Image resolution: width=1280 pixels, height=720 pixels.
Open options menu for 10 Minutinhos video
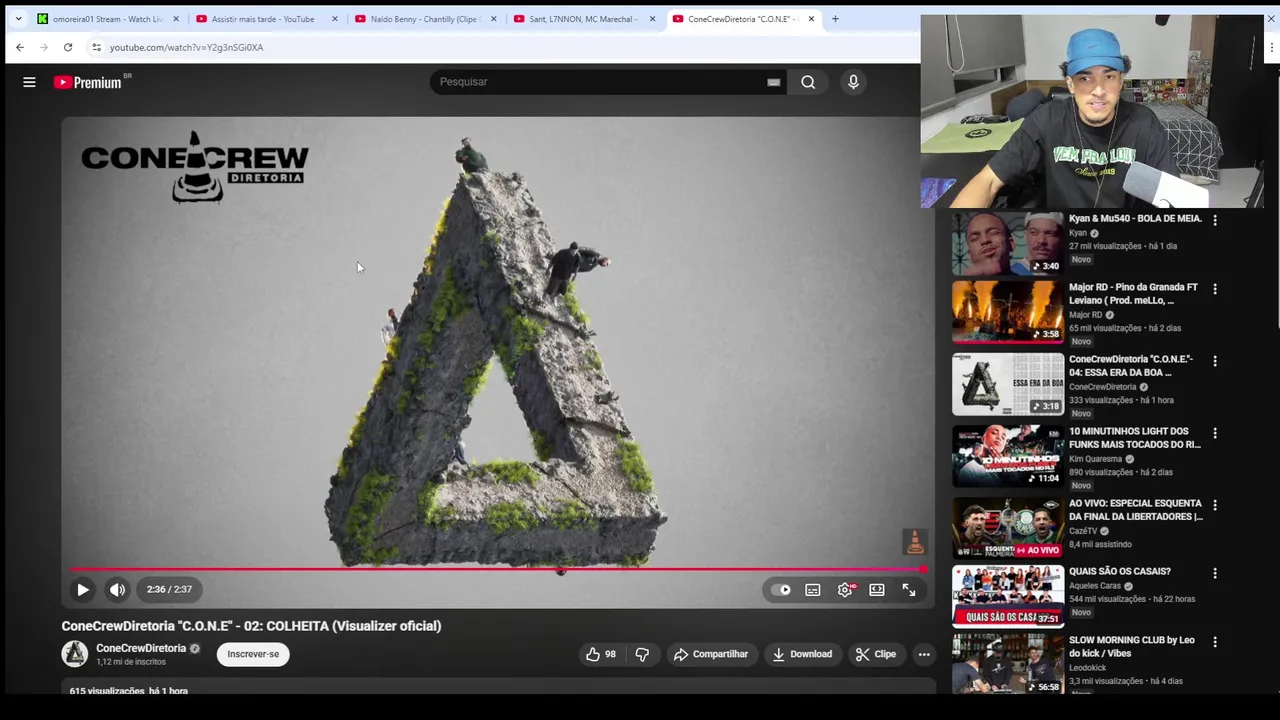[x=1215, y=433]
